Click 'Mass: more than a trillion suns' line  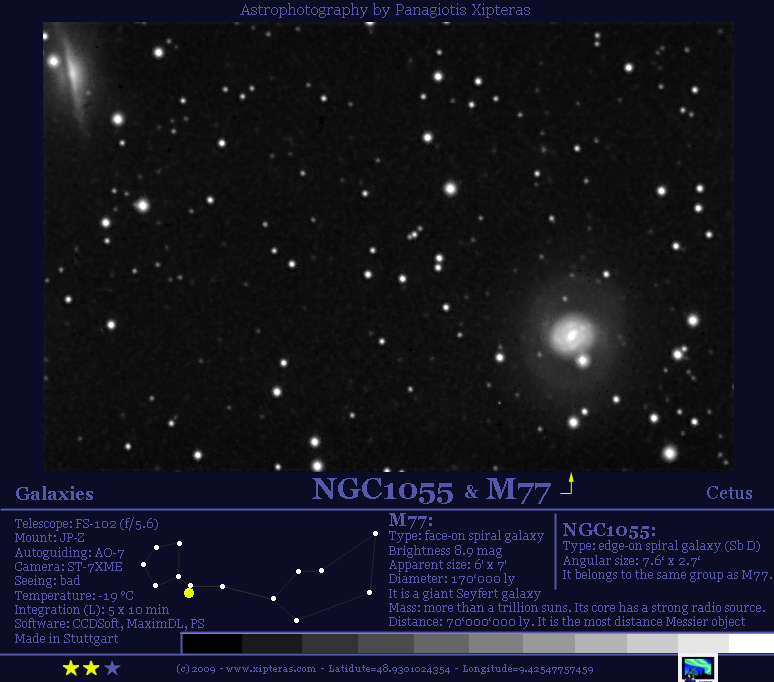pos(478,607)
